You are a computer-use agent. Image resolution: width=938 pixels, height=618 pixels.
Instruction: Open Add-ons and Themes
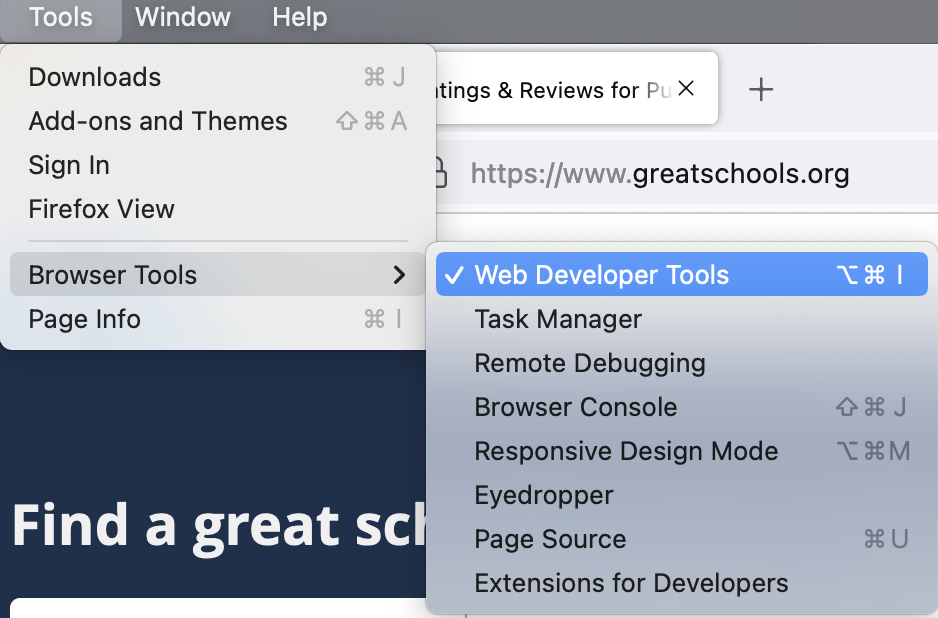(x=218, y=121)
